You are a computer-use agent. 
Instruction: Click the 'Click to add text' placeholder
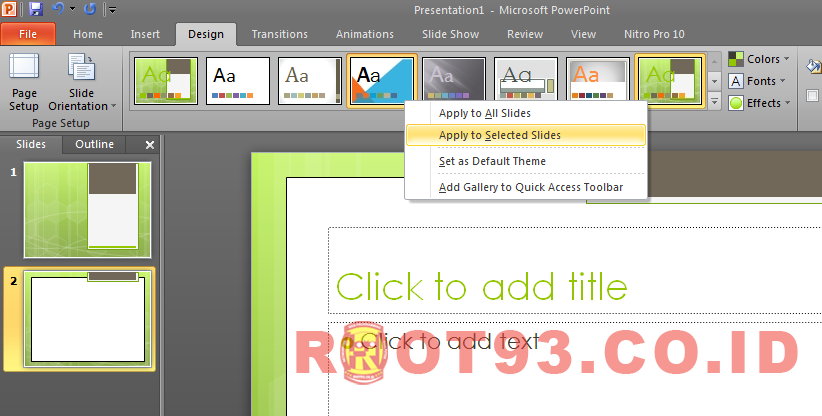[575, 369]
